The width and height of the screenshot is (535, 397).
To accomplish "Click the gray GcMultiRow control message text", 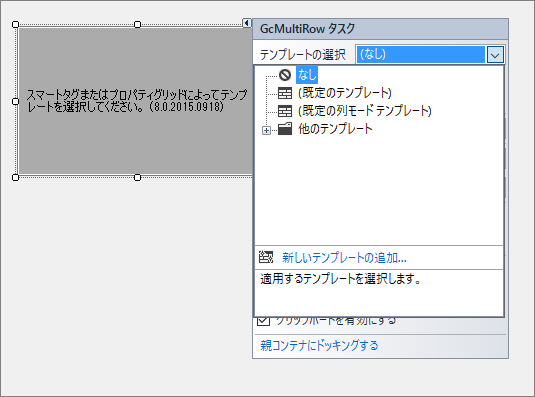I will click(137, 101).
